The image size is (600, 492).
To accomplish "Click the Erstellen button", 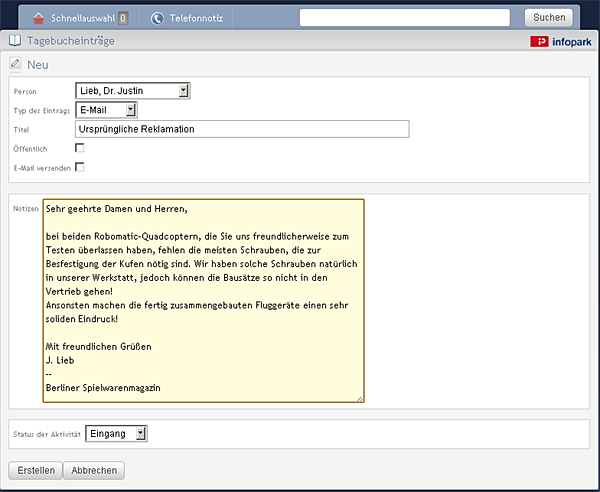I will pyautogui.click(x=36, y=470).
